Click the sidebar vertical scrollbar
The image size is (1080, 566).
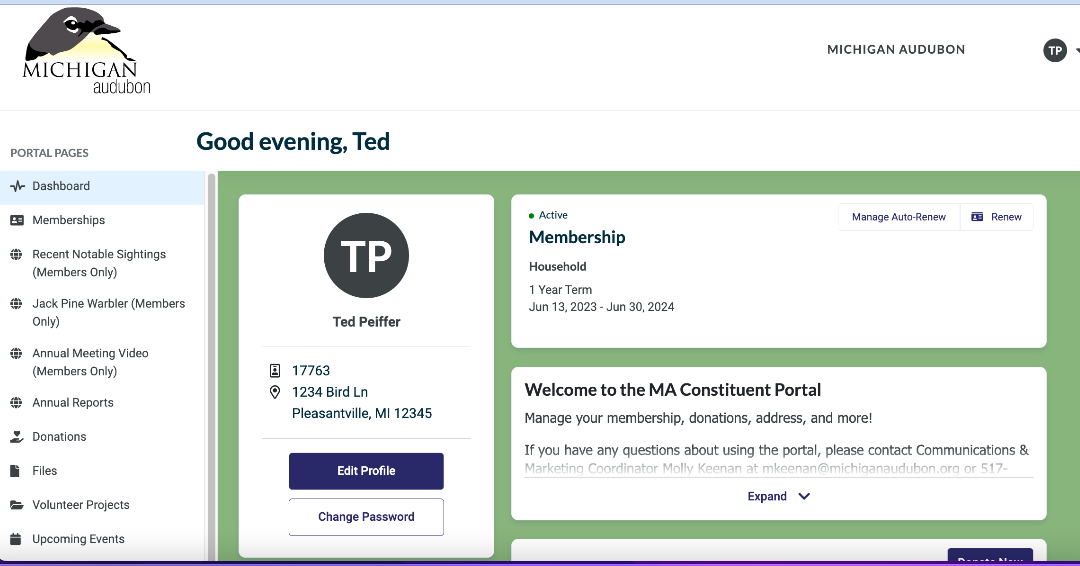(211, 365)
